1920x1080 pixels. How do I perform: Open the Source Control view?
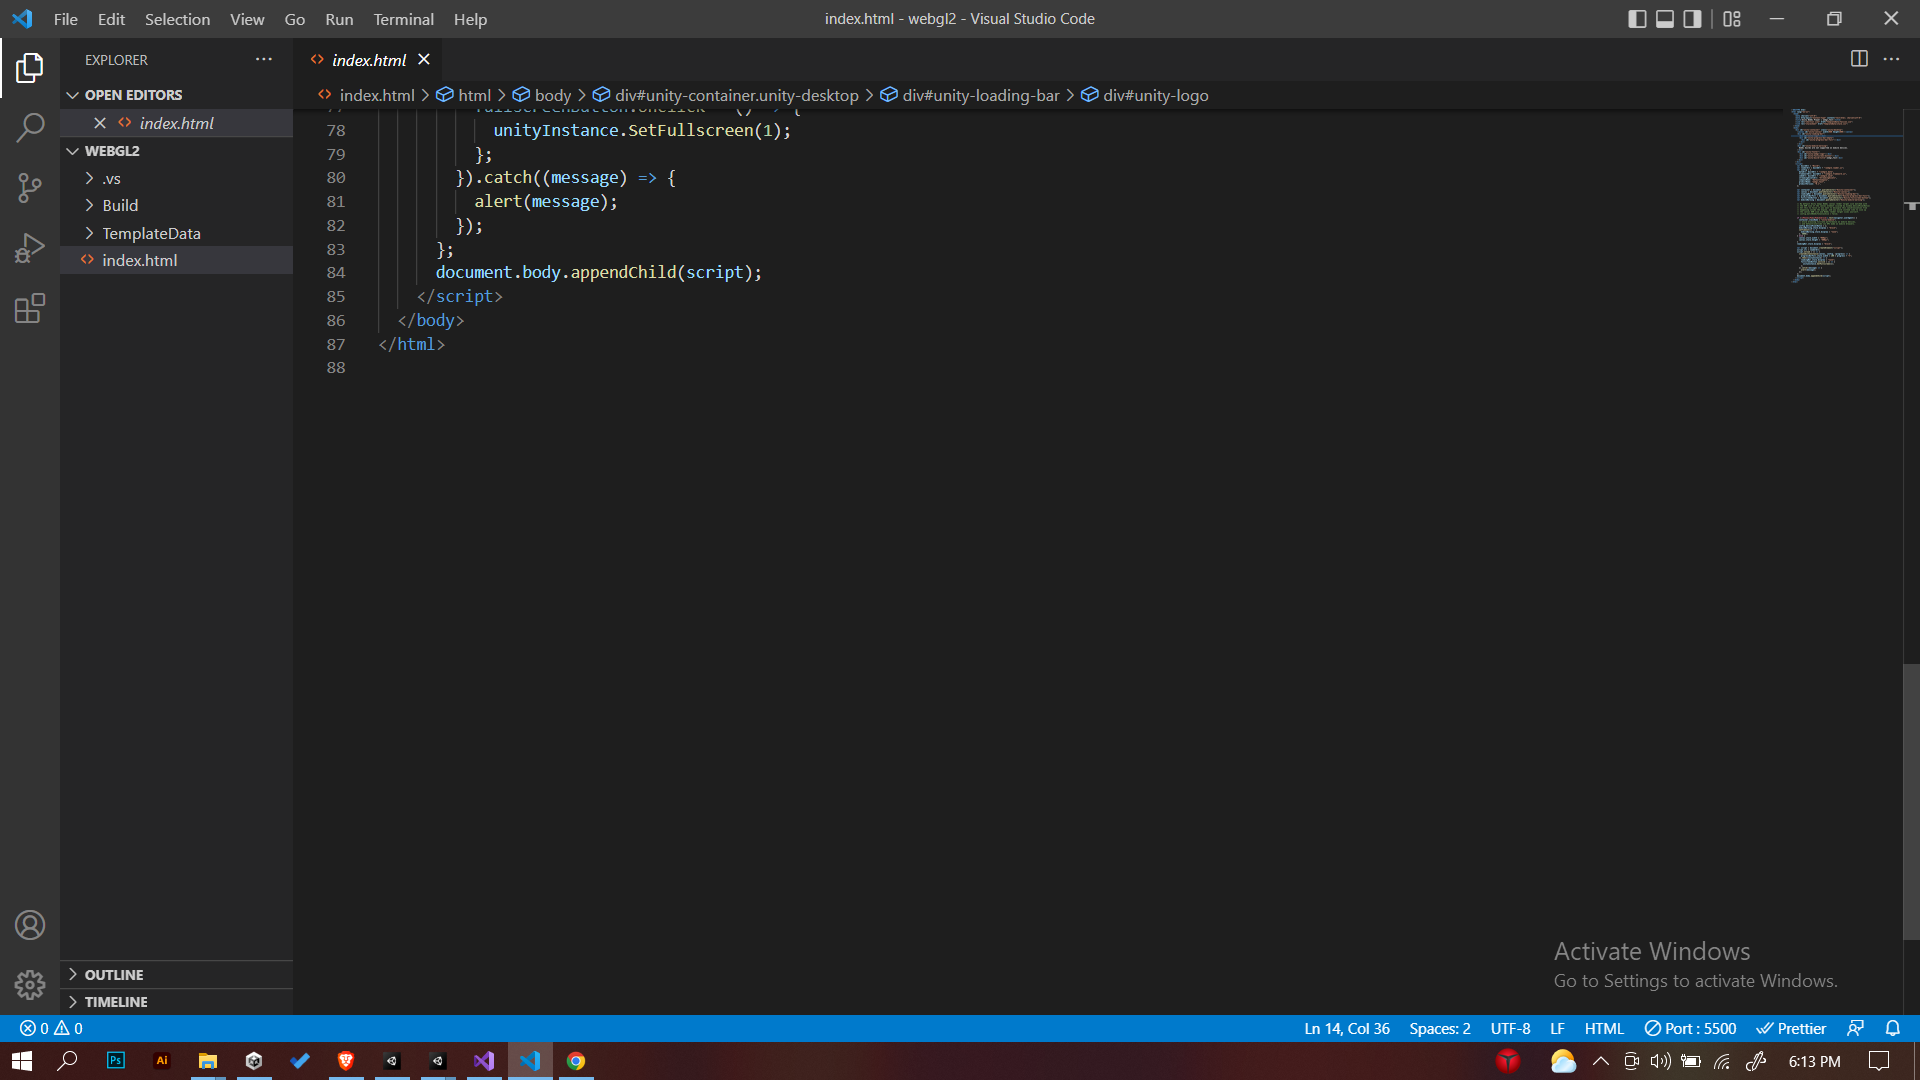(30, 187)
